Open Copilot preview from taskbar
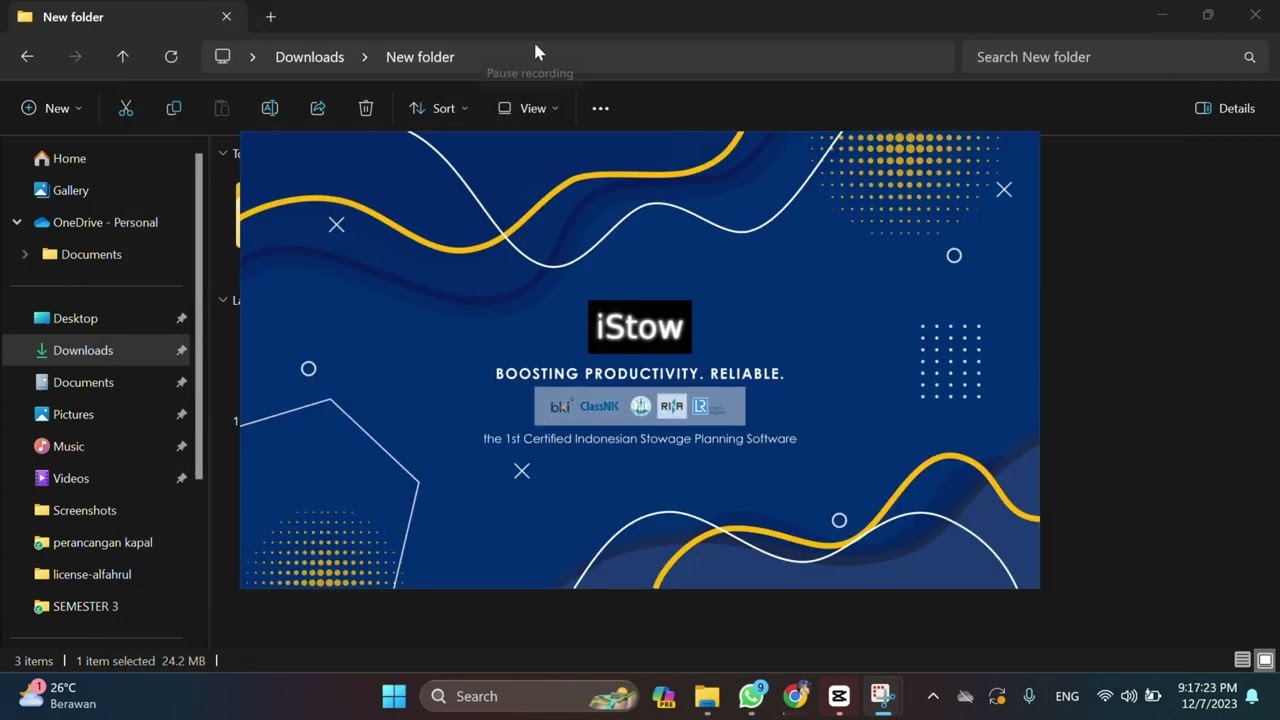This screenshot has width=1280, height=720. 663,696
